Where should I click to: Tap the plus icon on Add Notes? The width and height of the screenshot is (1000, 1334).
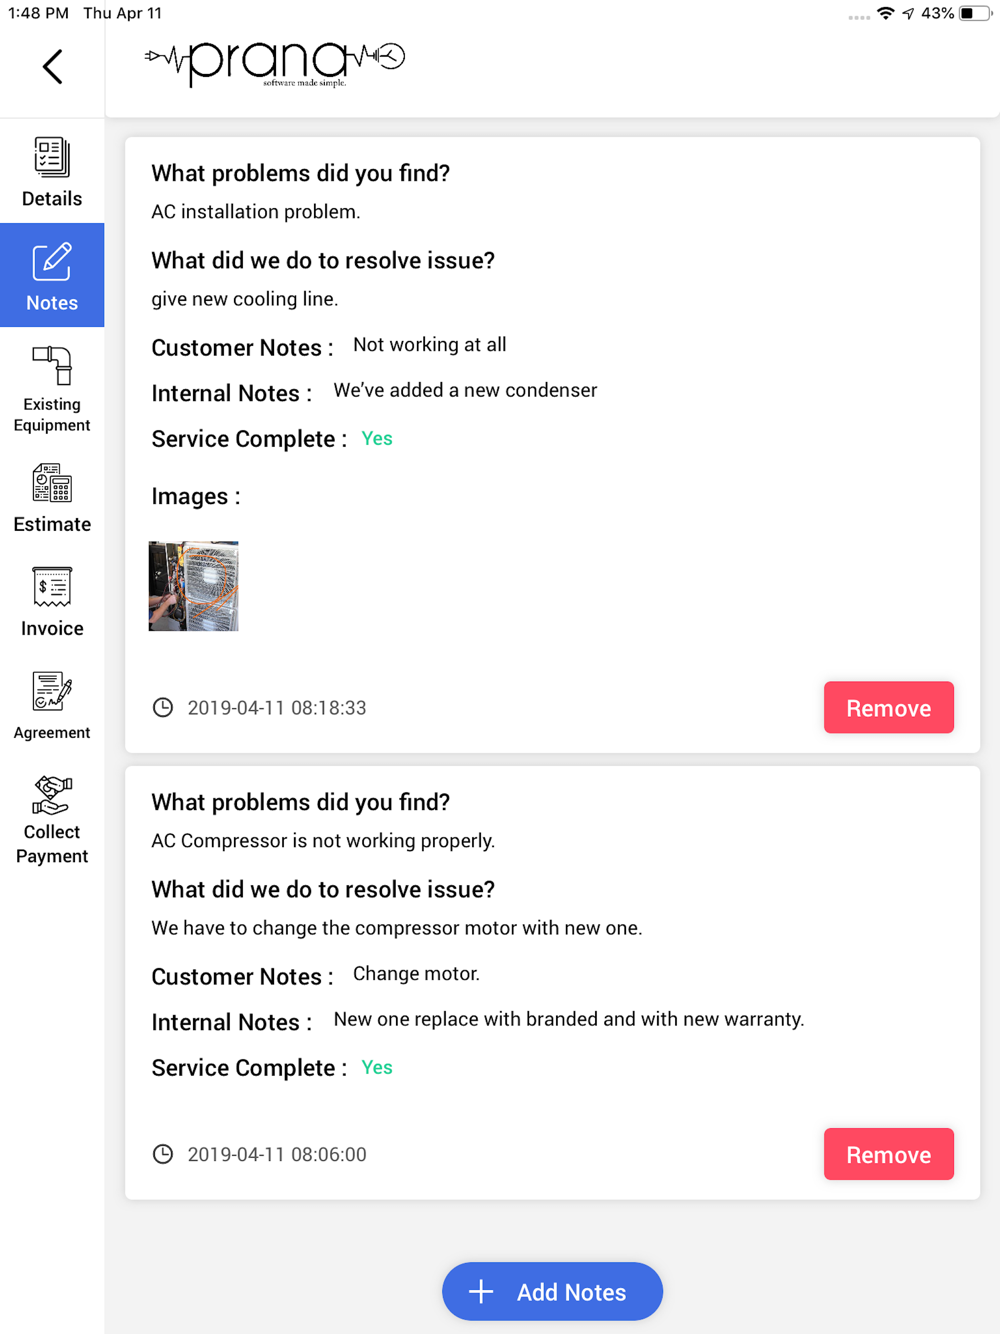(481, 1292)
